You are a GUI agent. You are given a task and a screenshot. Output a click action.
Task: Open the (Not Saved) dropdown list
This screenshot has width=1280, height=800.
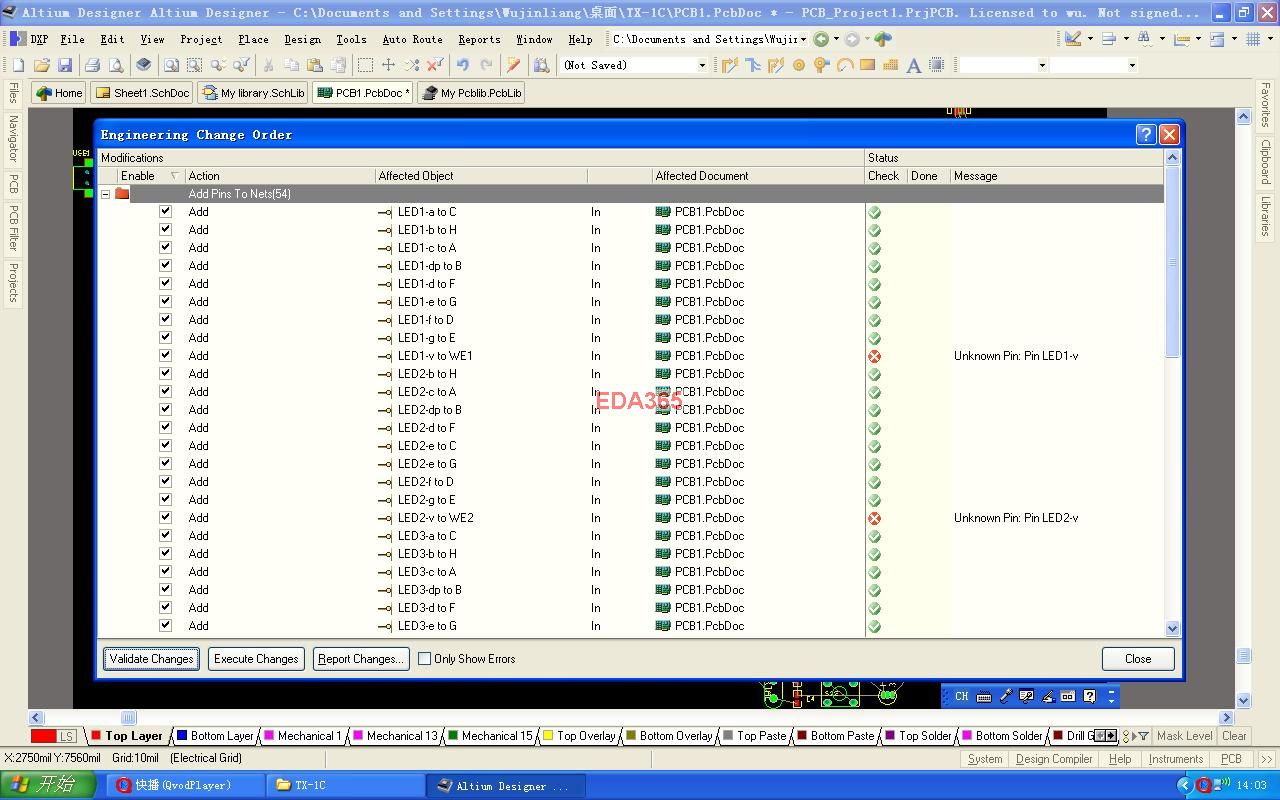pos(701,65)
